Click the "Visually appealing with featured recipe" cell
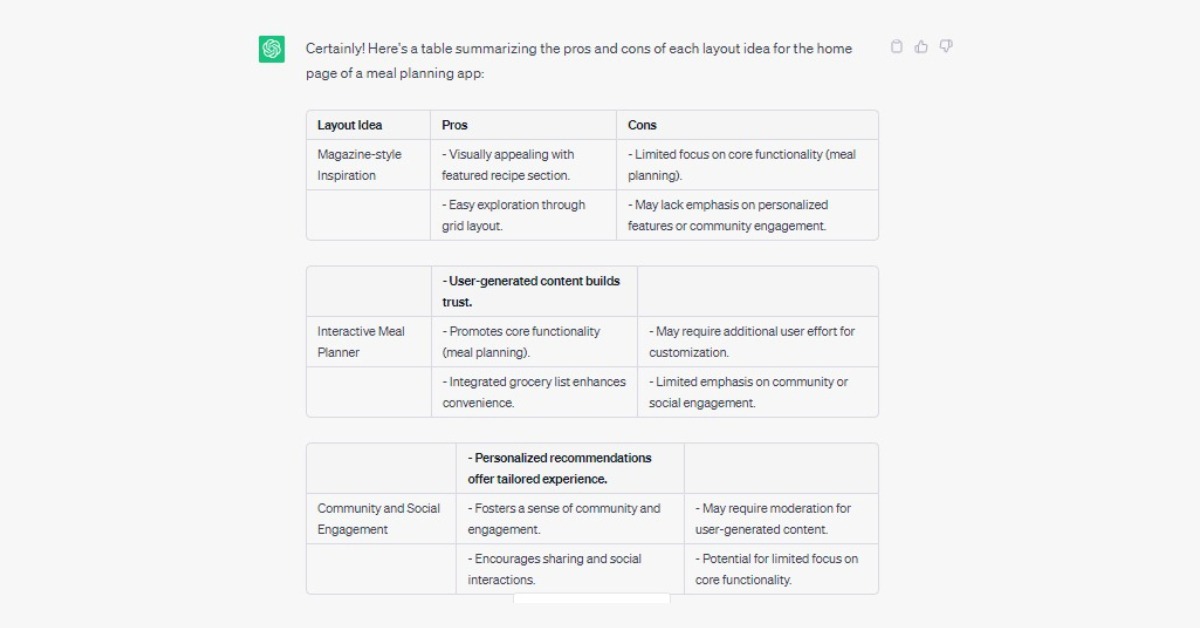1200x628 pixels. (x=508, y=165)
